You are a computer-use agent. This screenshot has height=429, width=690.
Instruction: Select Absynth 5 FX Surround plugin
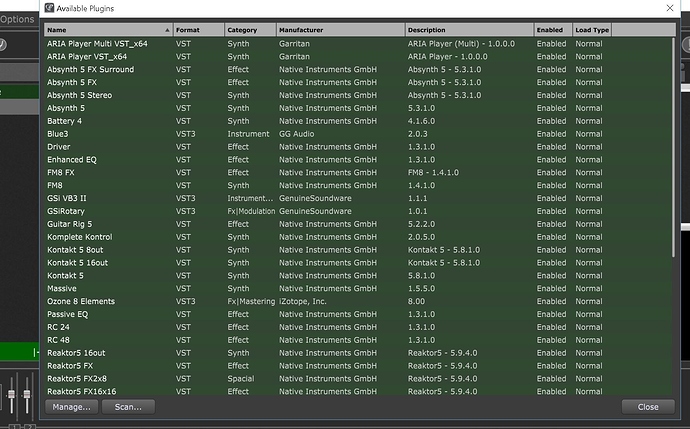point(358,70)
